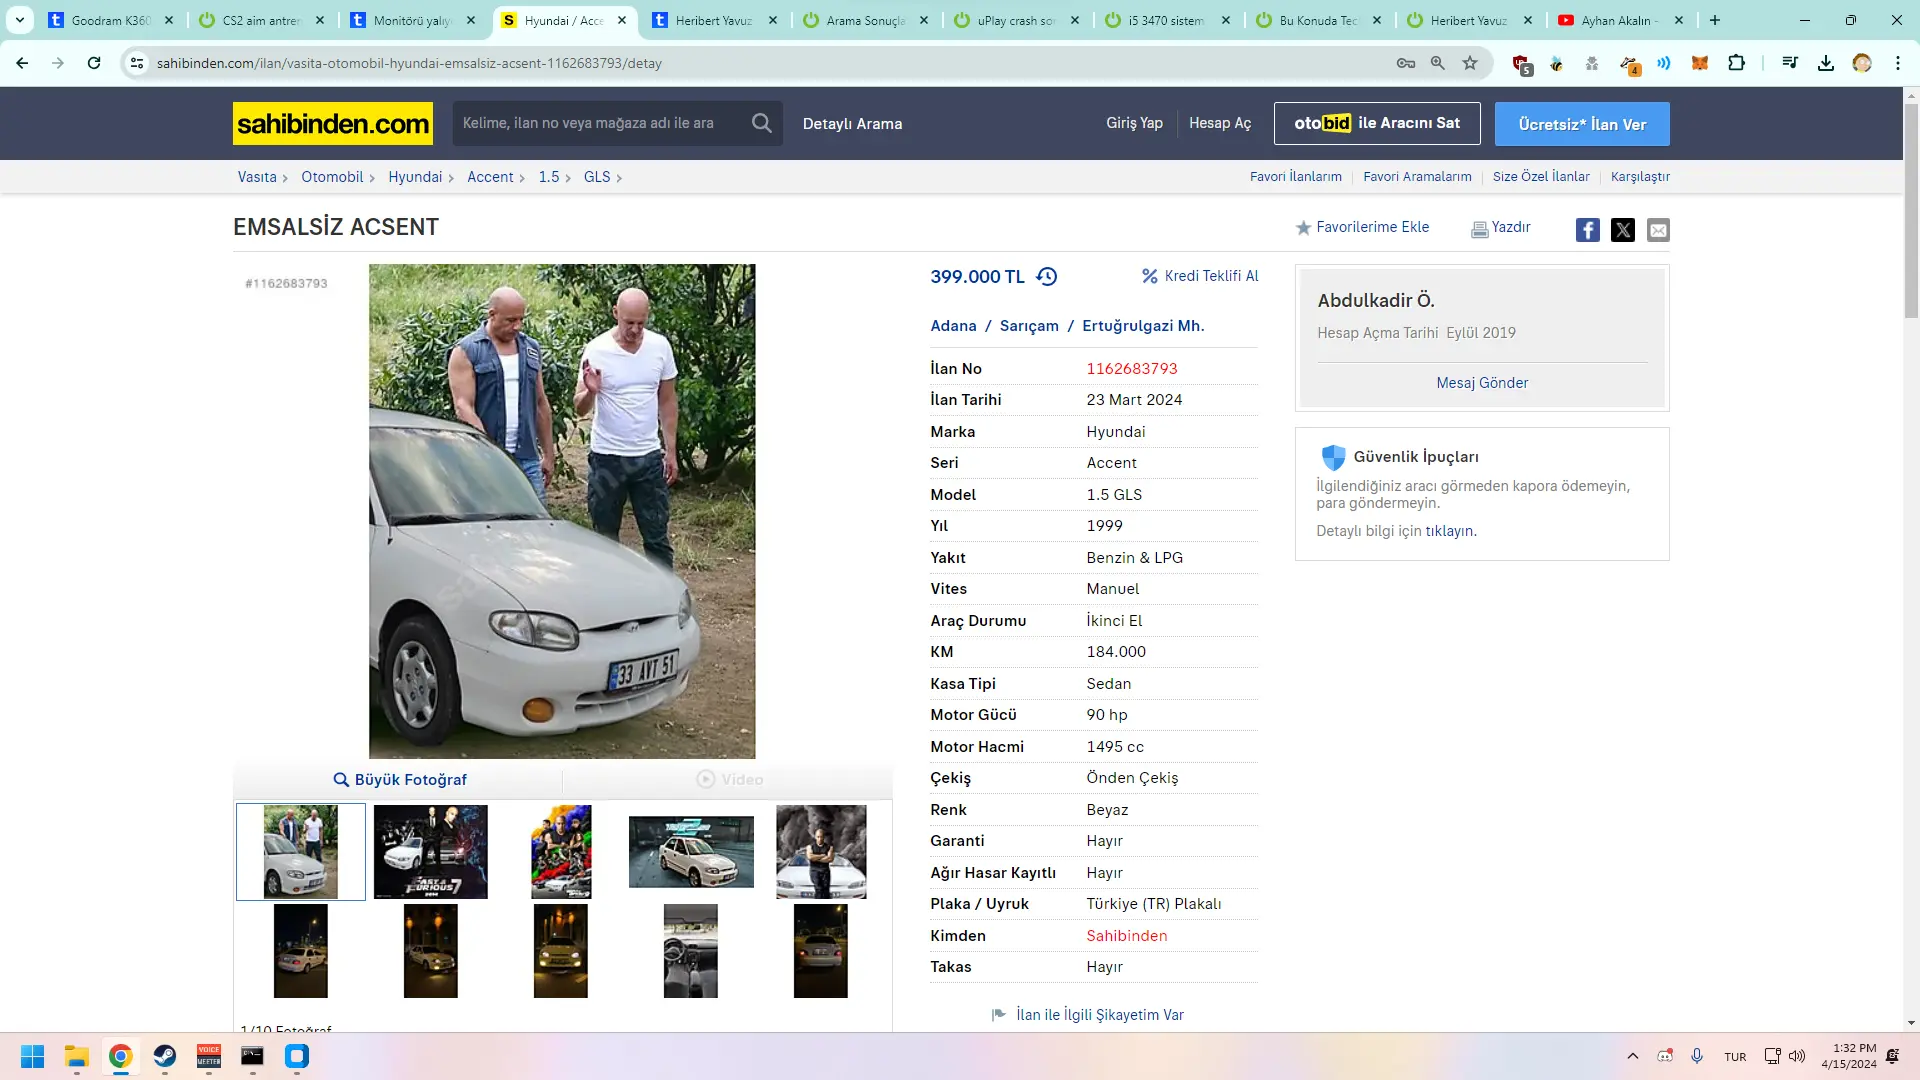Open 1.5 breadcrumb category

click(549, 177)
